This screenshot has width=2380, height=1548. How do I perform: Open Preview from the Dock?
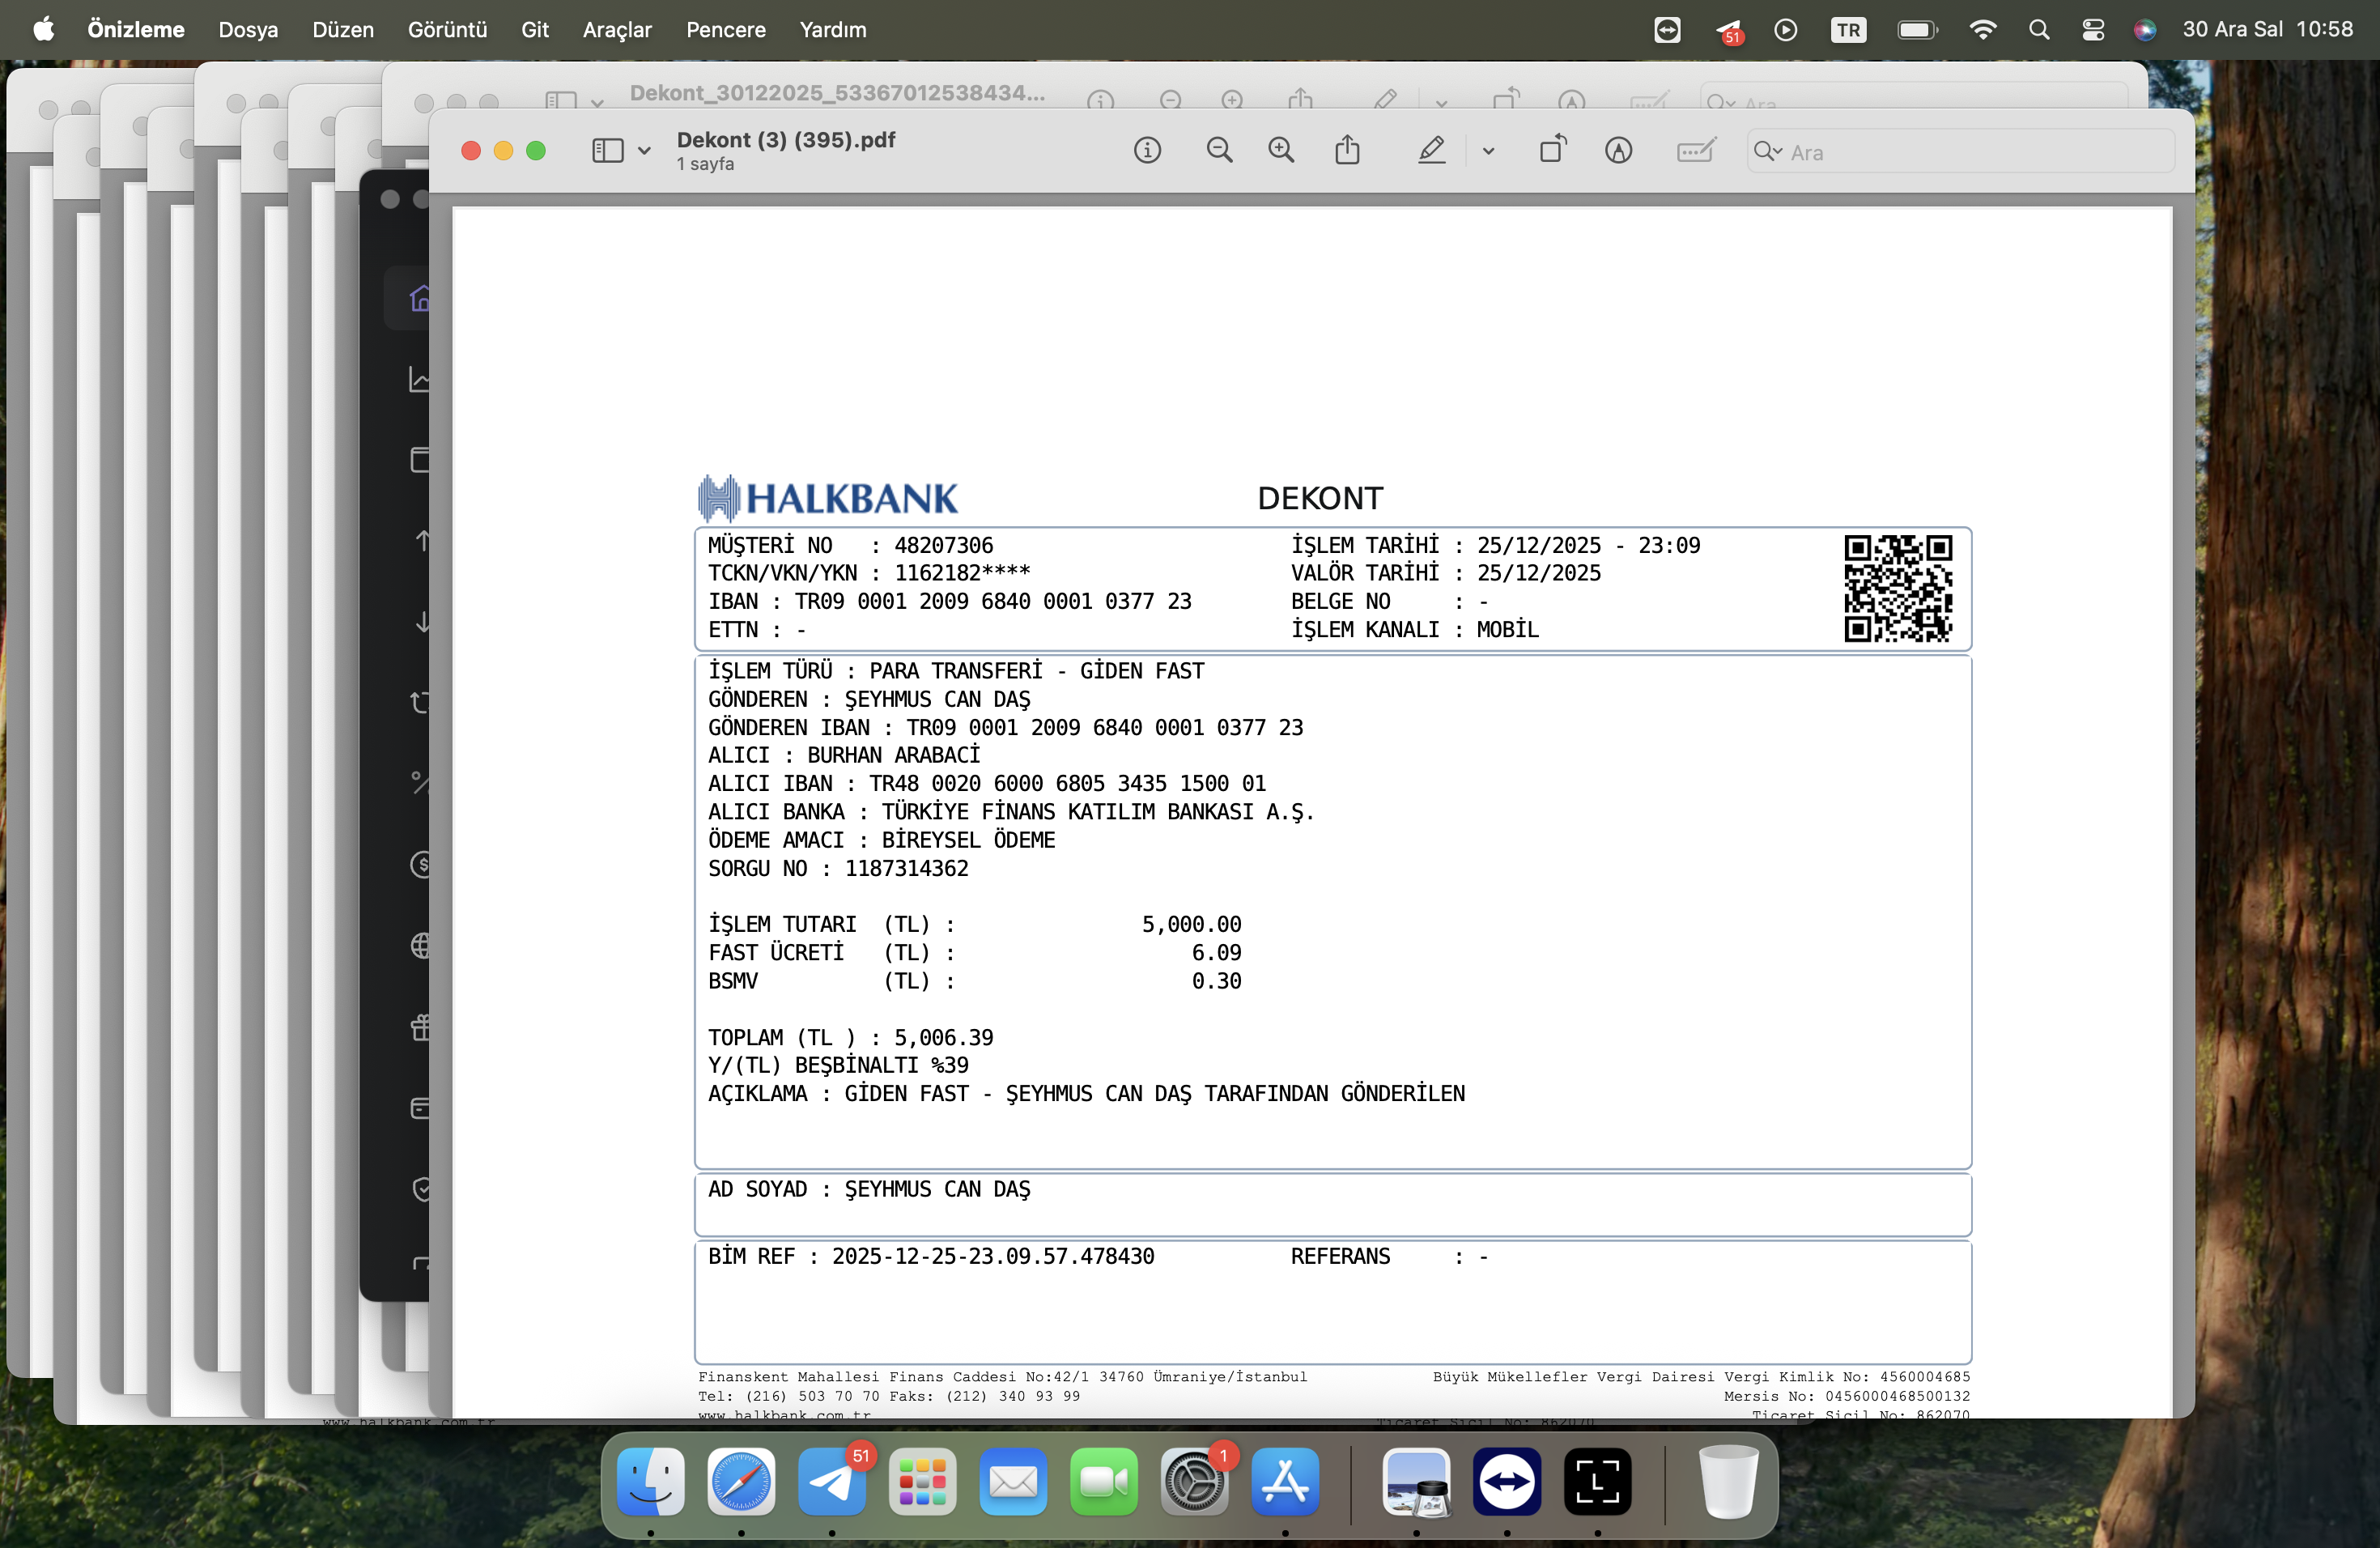click(1416, 1480)
